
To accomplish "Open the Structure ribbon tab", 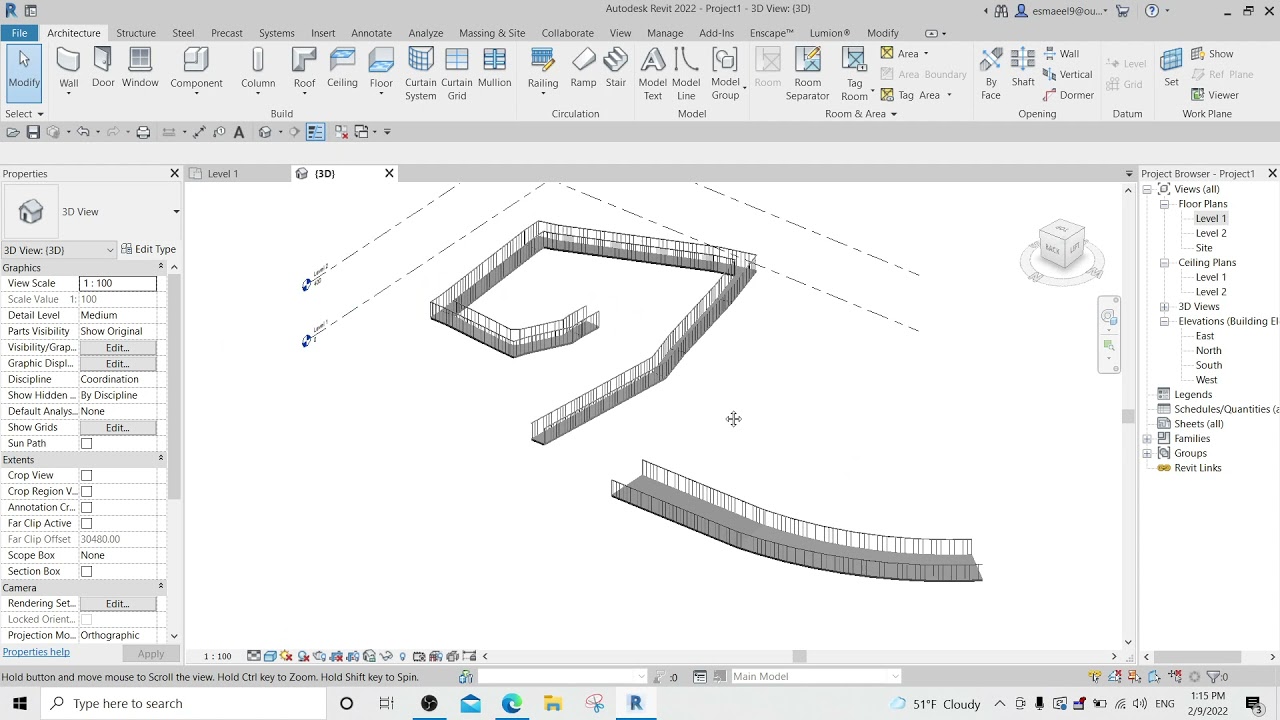I will click(135, 33).
